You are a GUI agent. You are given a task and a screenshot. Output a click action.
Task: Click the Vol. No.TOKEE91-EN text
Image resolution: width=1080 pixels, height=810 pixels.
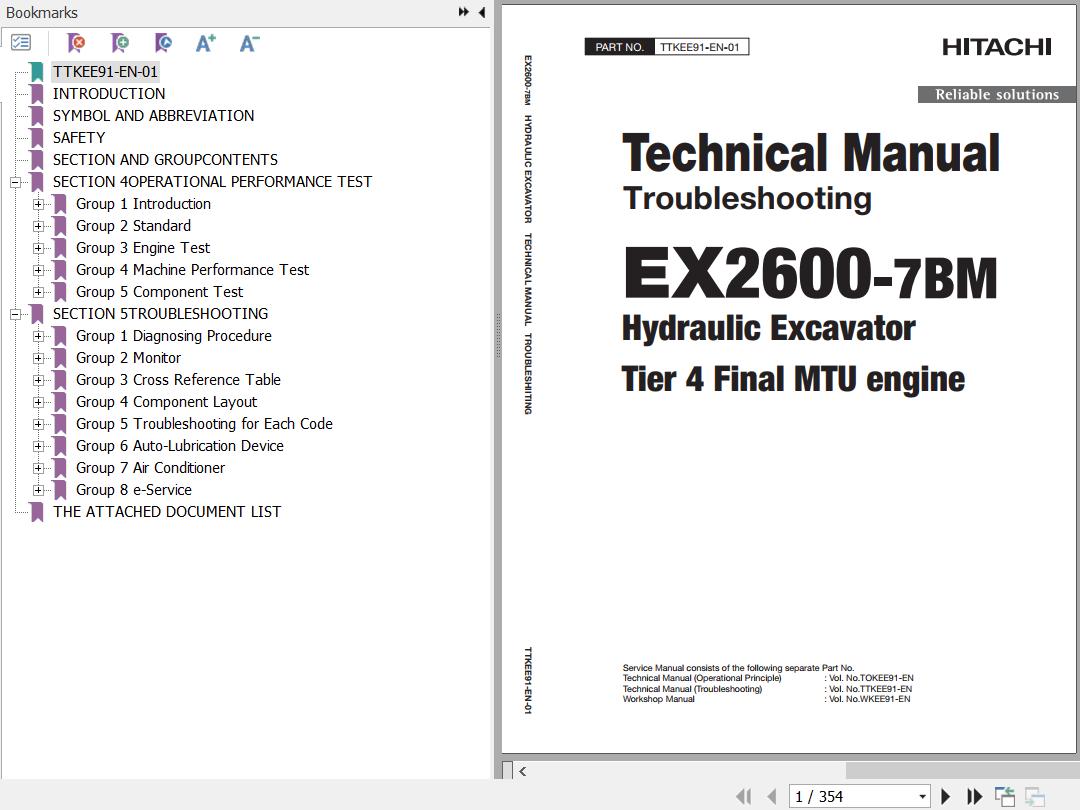click(871, 678)
